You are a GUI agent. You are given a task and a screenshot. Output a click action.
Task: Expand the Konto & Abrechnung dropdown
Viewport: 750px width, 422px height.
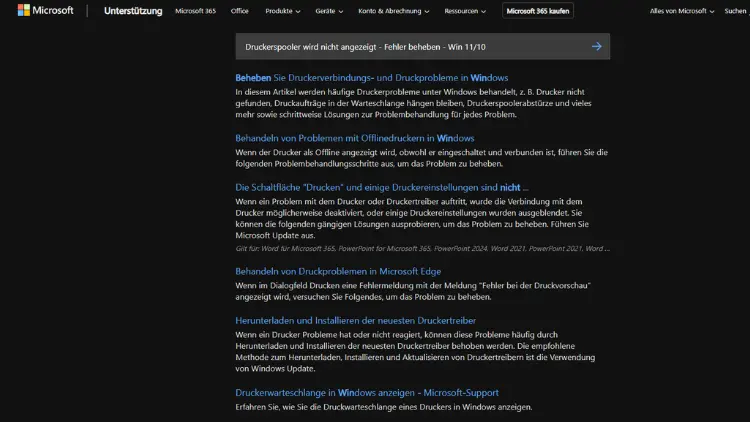click(x=394, y=11)
